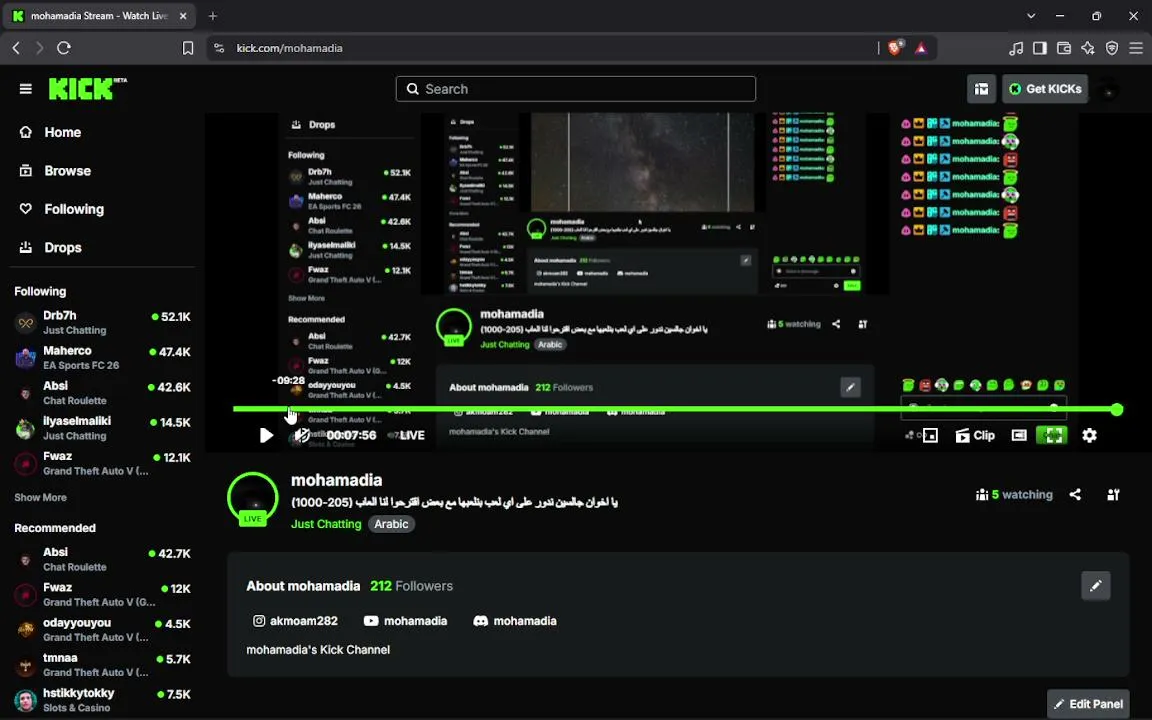Click the 5 watching viewer count
The height and width of the screenshot is (720, 1152).
click(x=1014, y=494)
